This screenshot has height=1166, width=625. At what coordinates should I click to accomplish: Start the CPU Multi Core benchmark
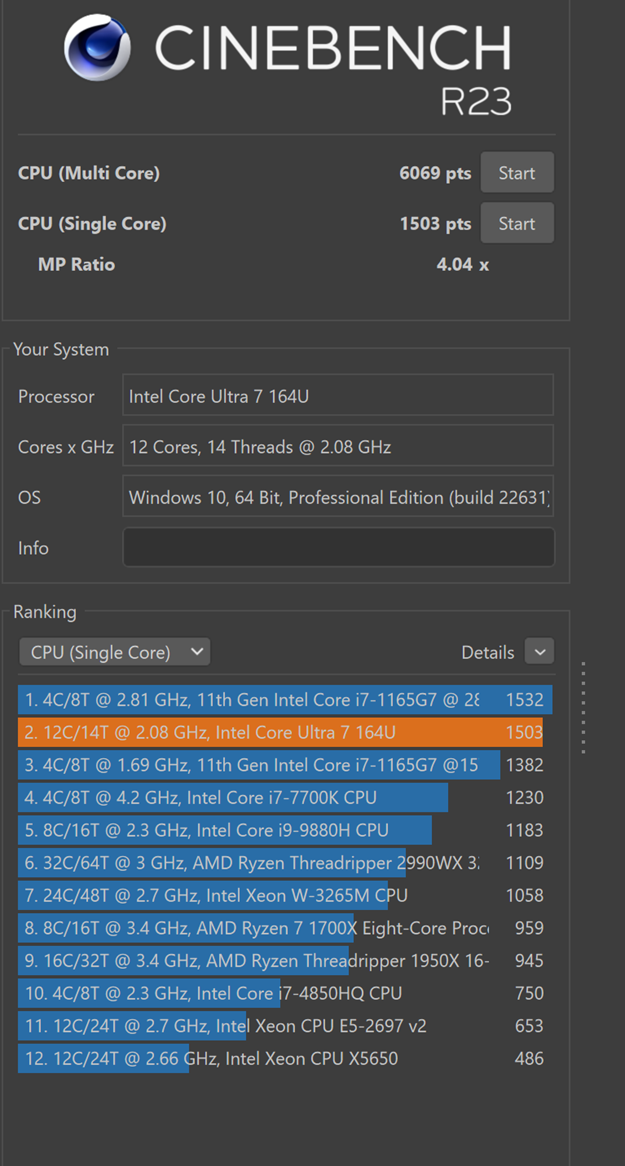click(516, 173)
